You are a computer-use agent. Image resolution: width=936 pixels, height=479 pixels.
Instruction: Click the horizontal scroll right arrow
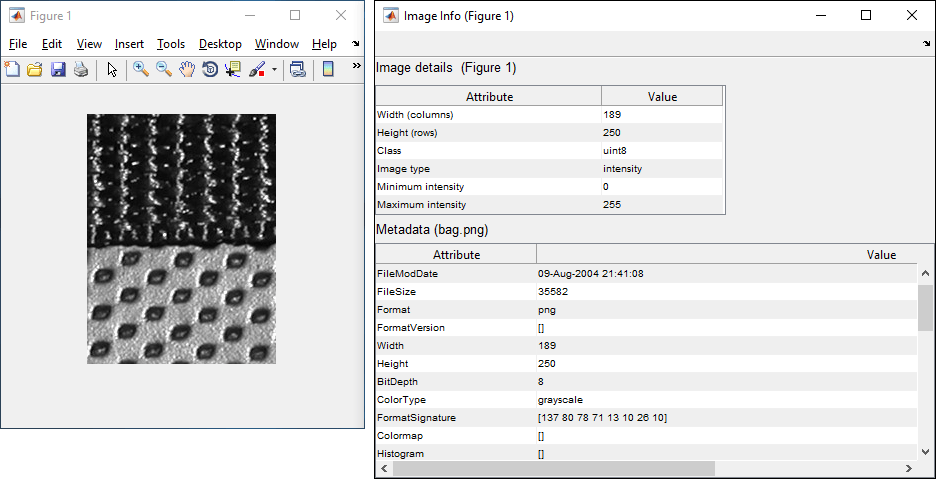pos(909,469)
